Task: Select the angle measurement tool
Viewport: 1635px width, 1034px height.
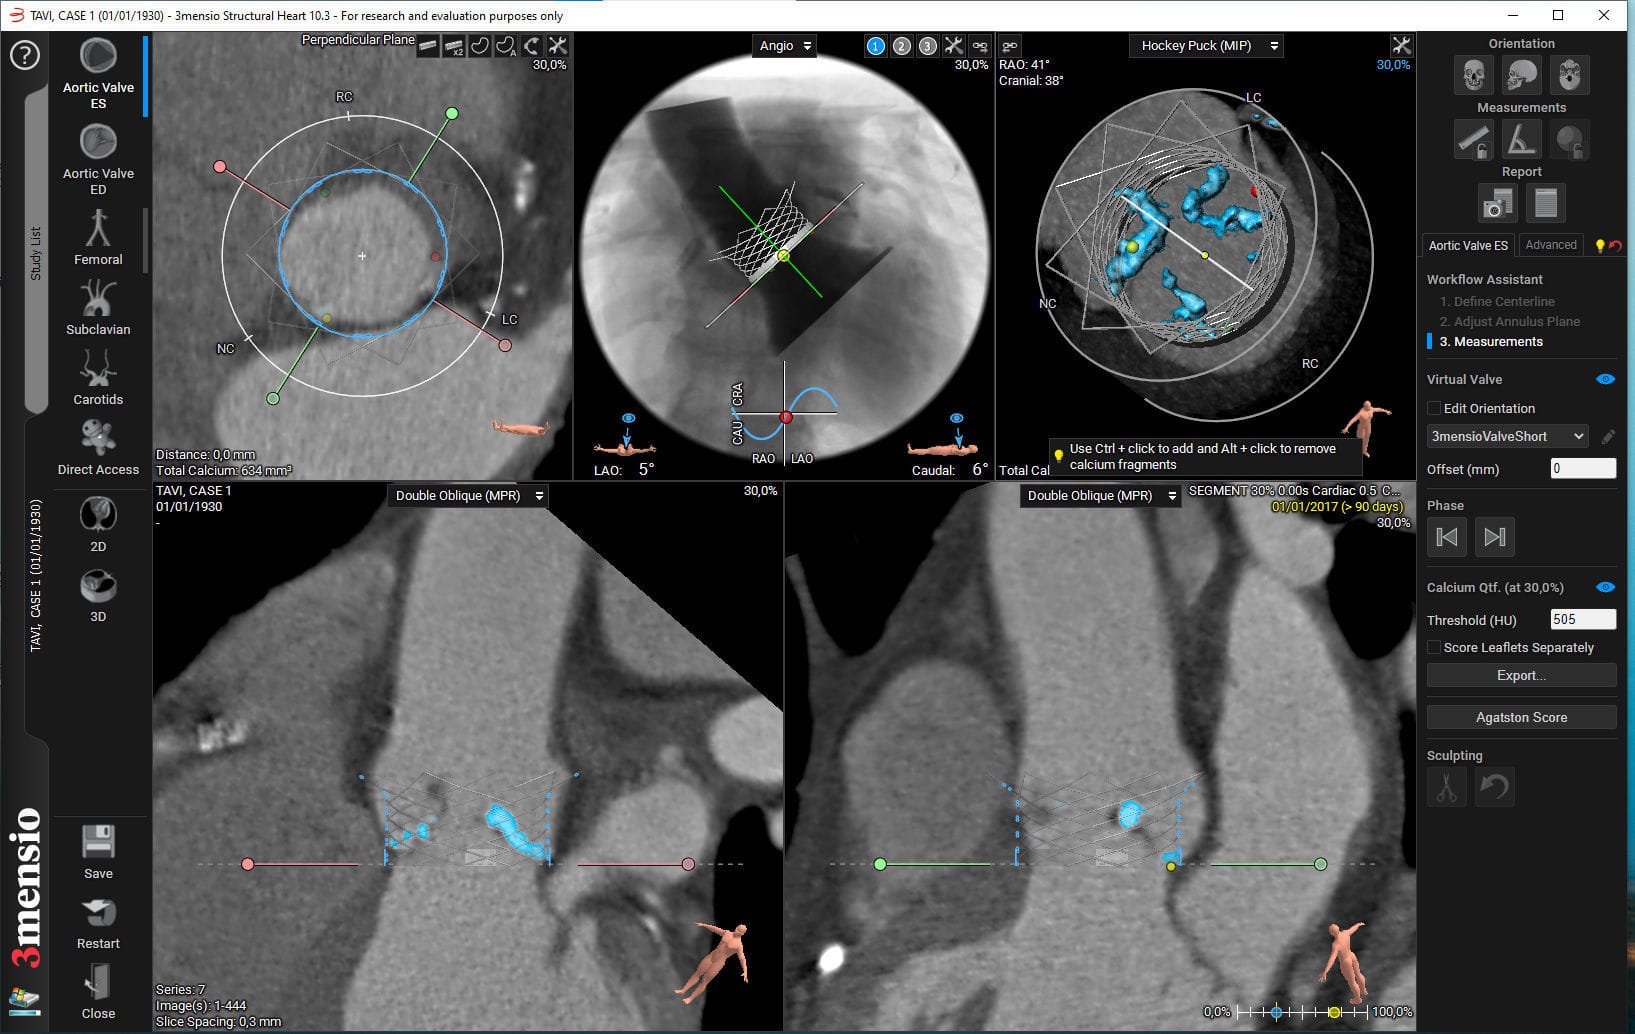Action: pyautogui.click(x=1521, y=139)
